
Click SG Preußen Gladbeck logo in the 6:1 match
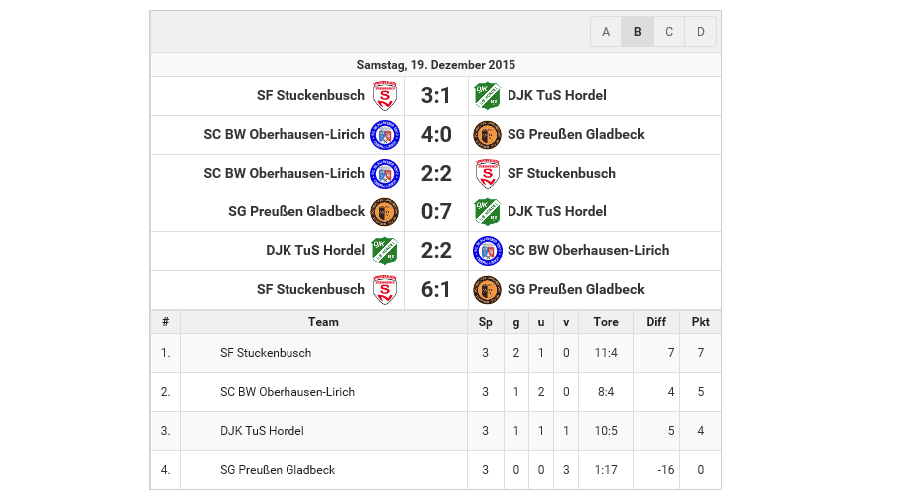487,290
